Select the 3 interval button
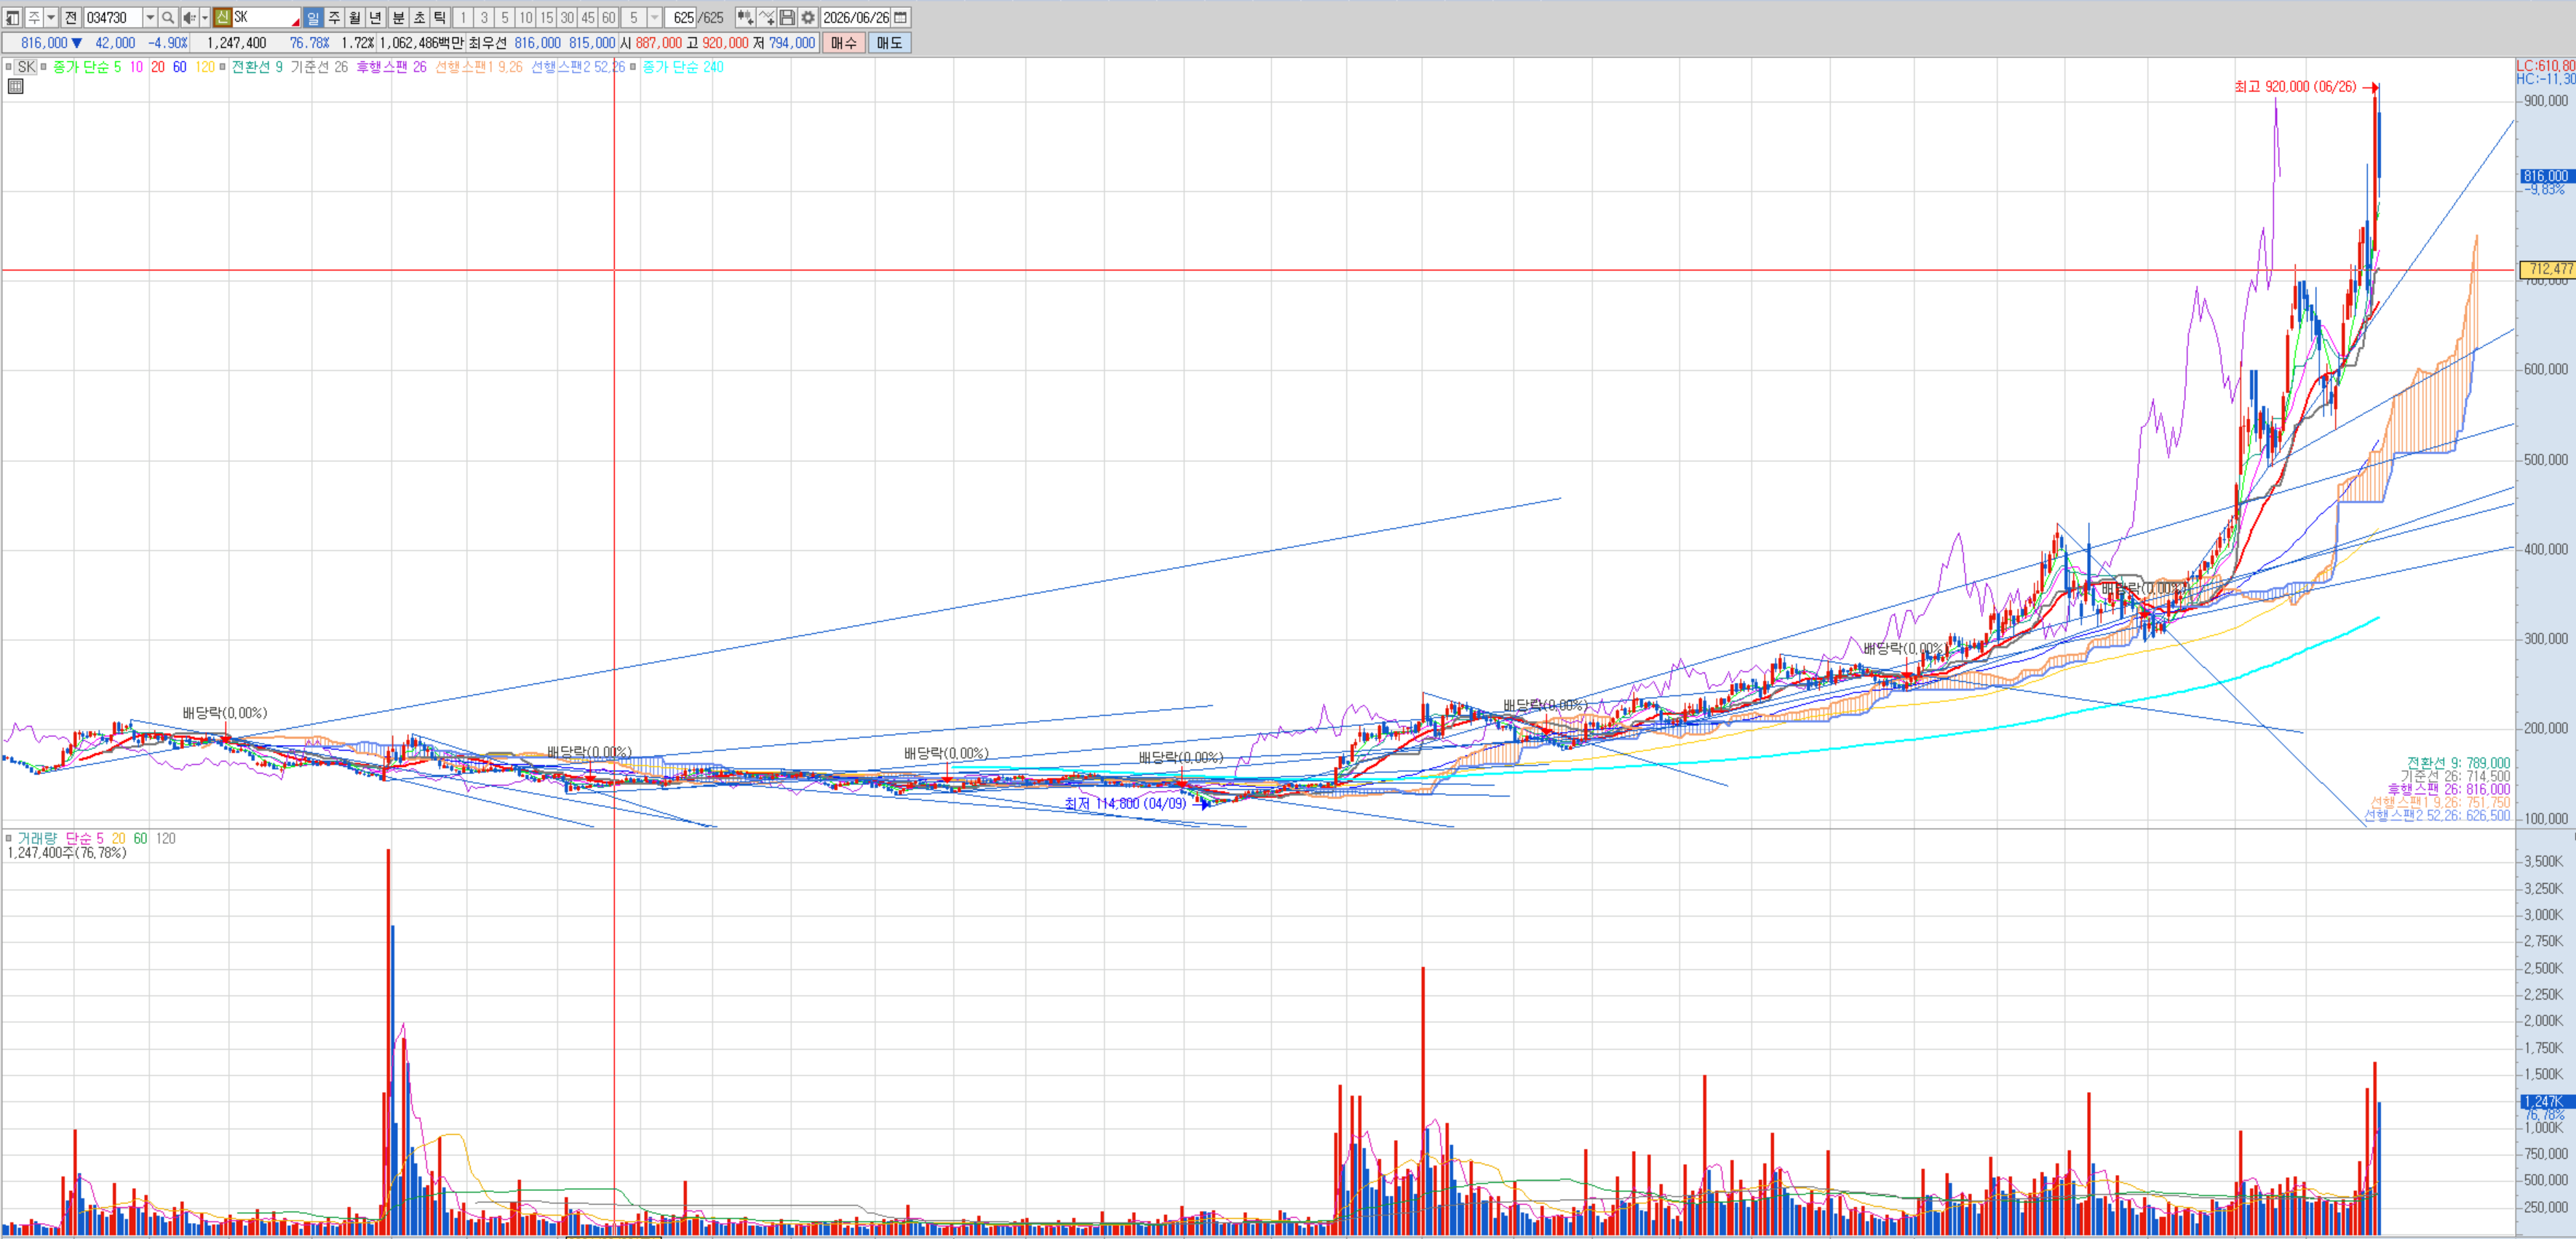This screenshot has height=1239, width=2576. click(x=484, y=18)
